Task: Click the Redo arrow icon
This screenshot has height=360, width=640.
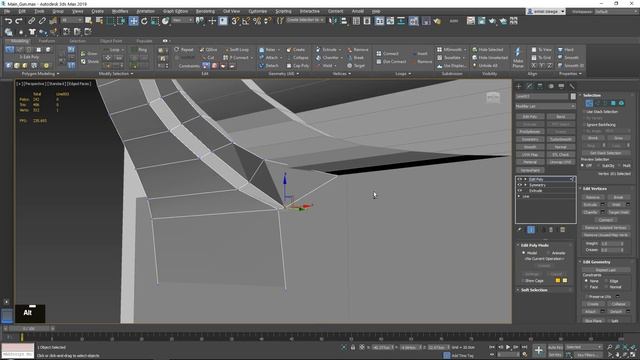Action: 19,21
